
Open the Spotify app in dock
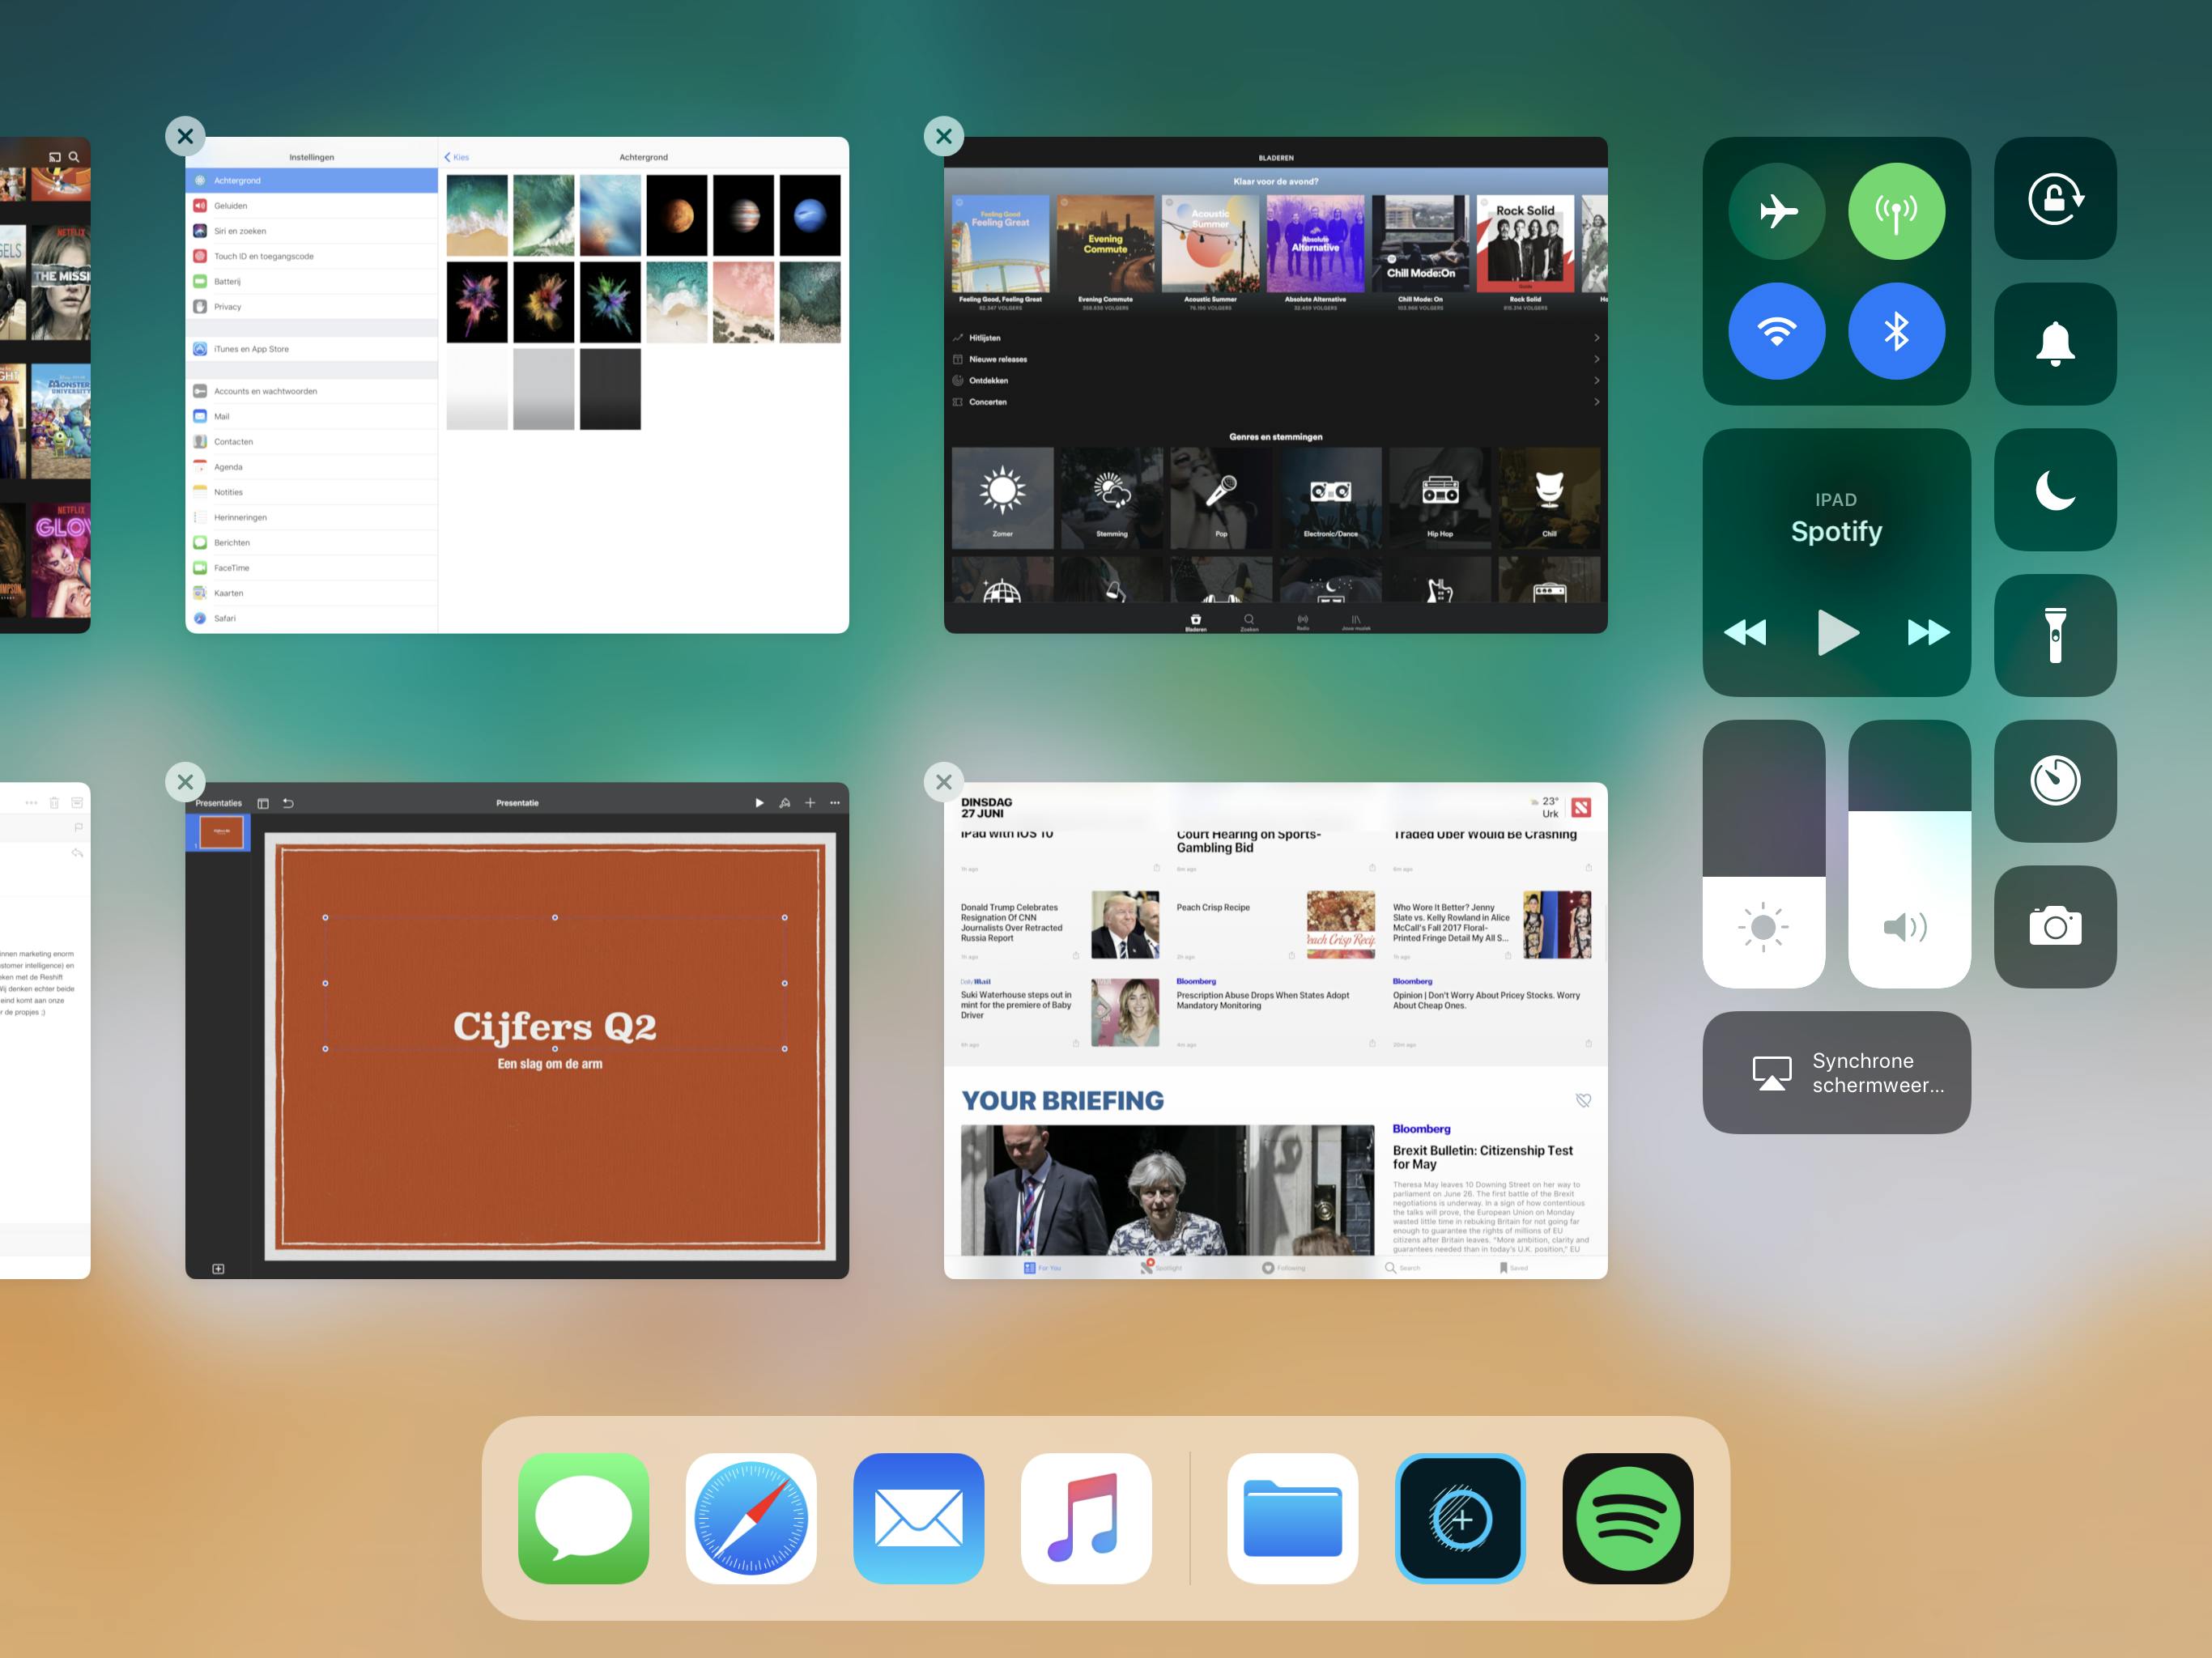[1627, 1518]
